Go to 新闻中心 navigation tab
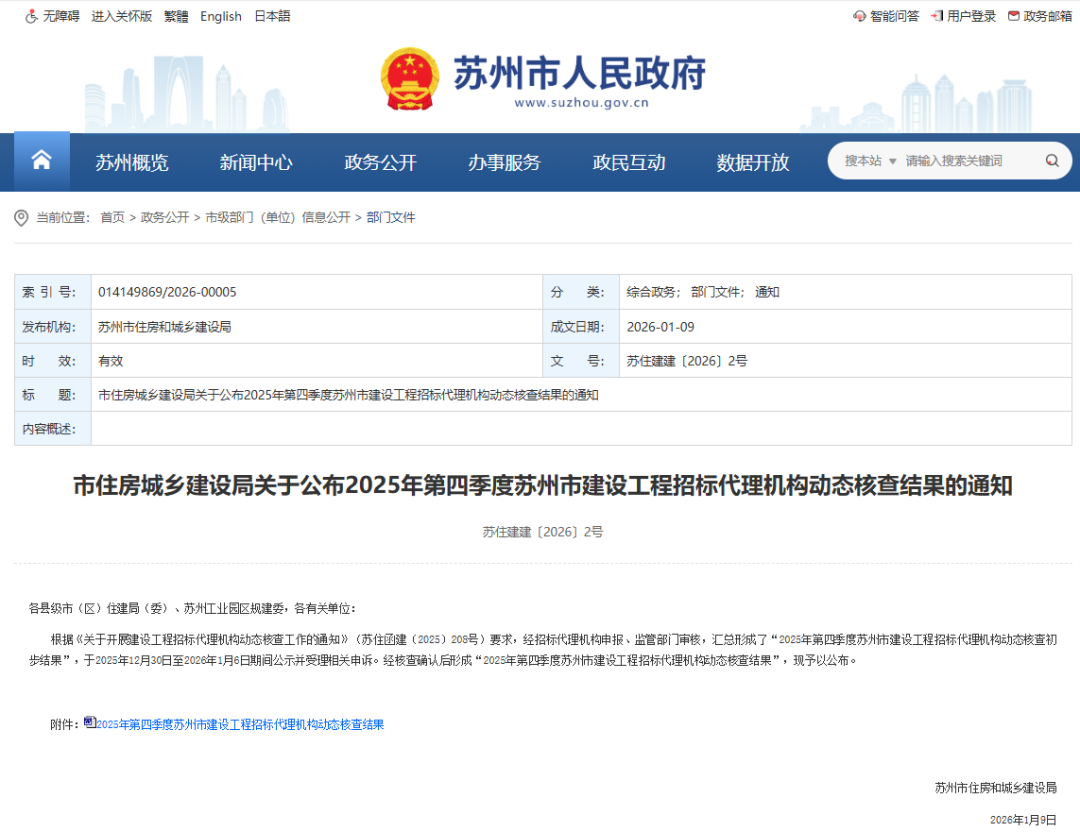The image size is (1080, 832). (x=256, y=163)
